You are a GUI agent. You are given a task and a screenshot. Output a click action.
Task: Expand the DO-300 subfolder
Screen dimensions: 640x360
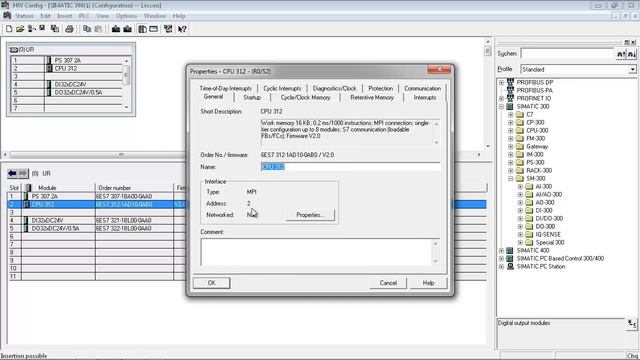520,227
